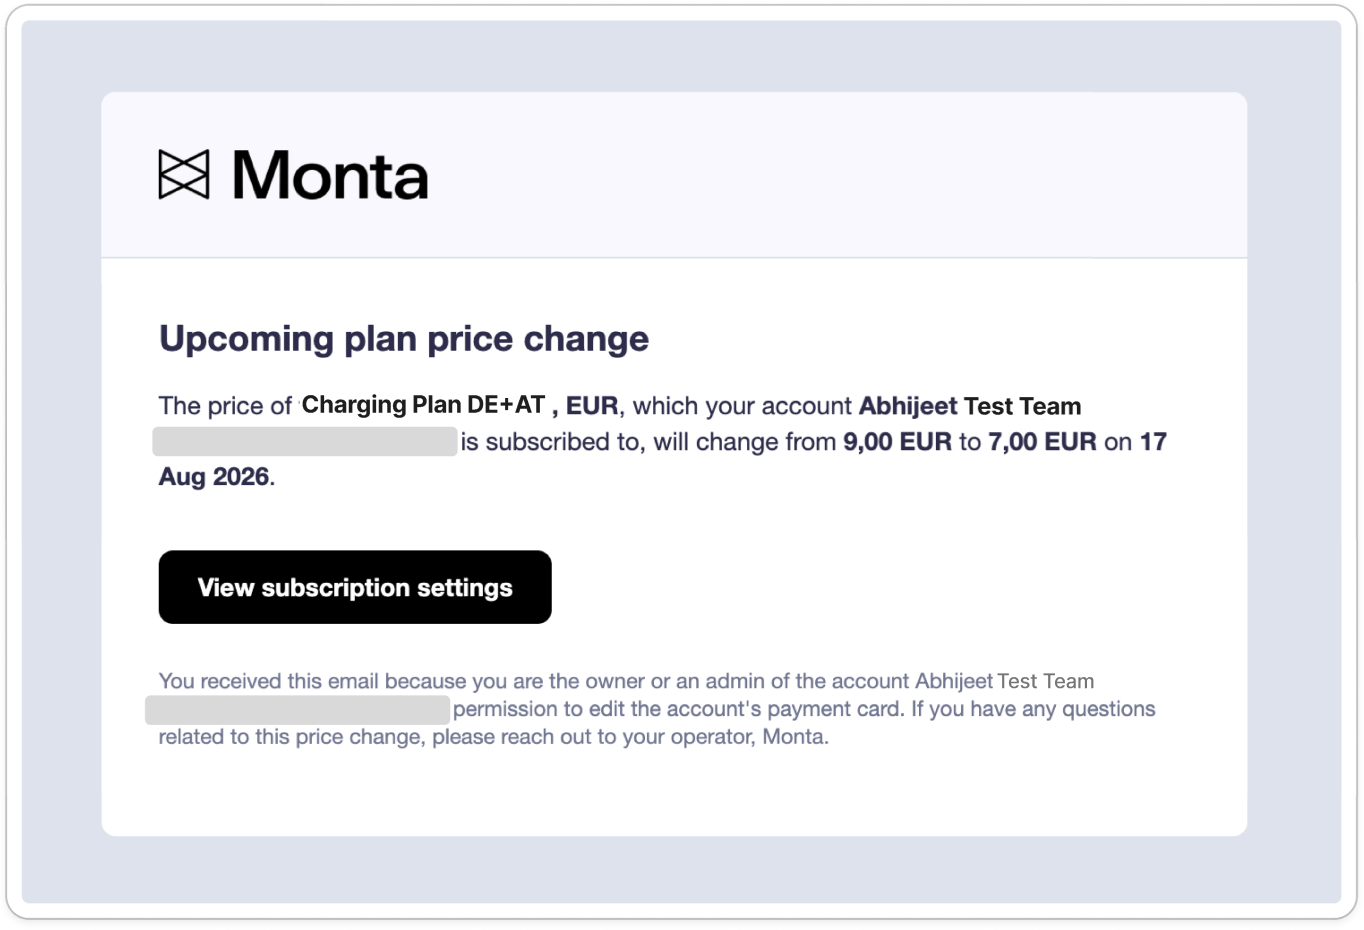Screen dimensions: 1364x930
Task: Click Abhijeet Test Team in footer note
Action: click(x=1004, y=681)
